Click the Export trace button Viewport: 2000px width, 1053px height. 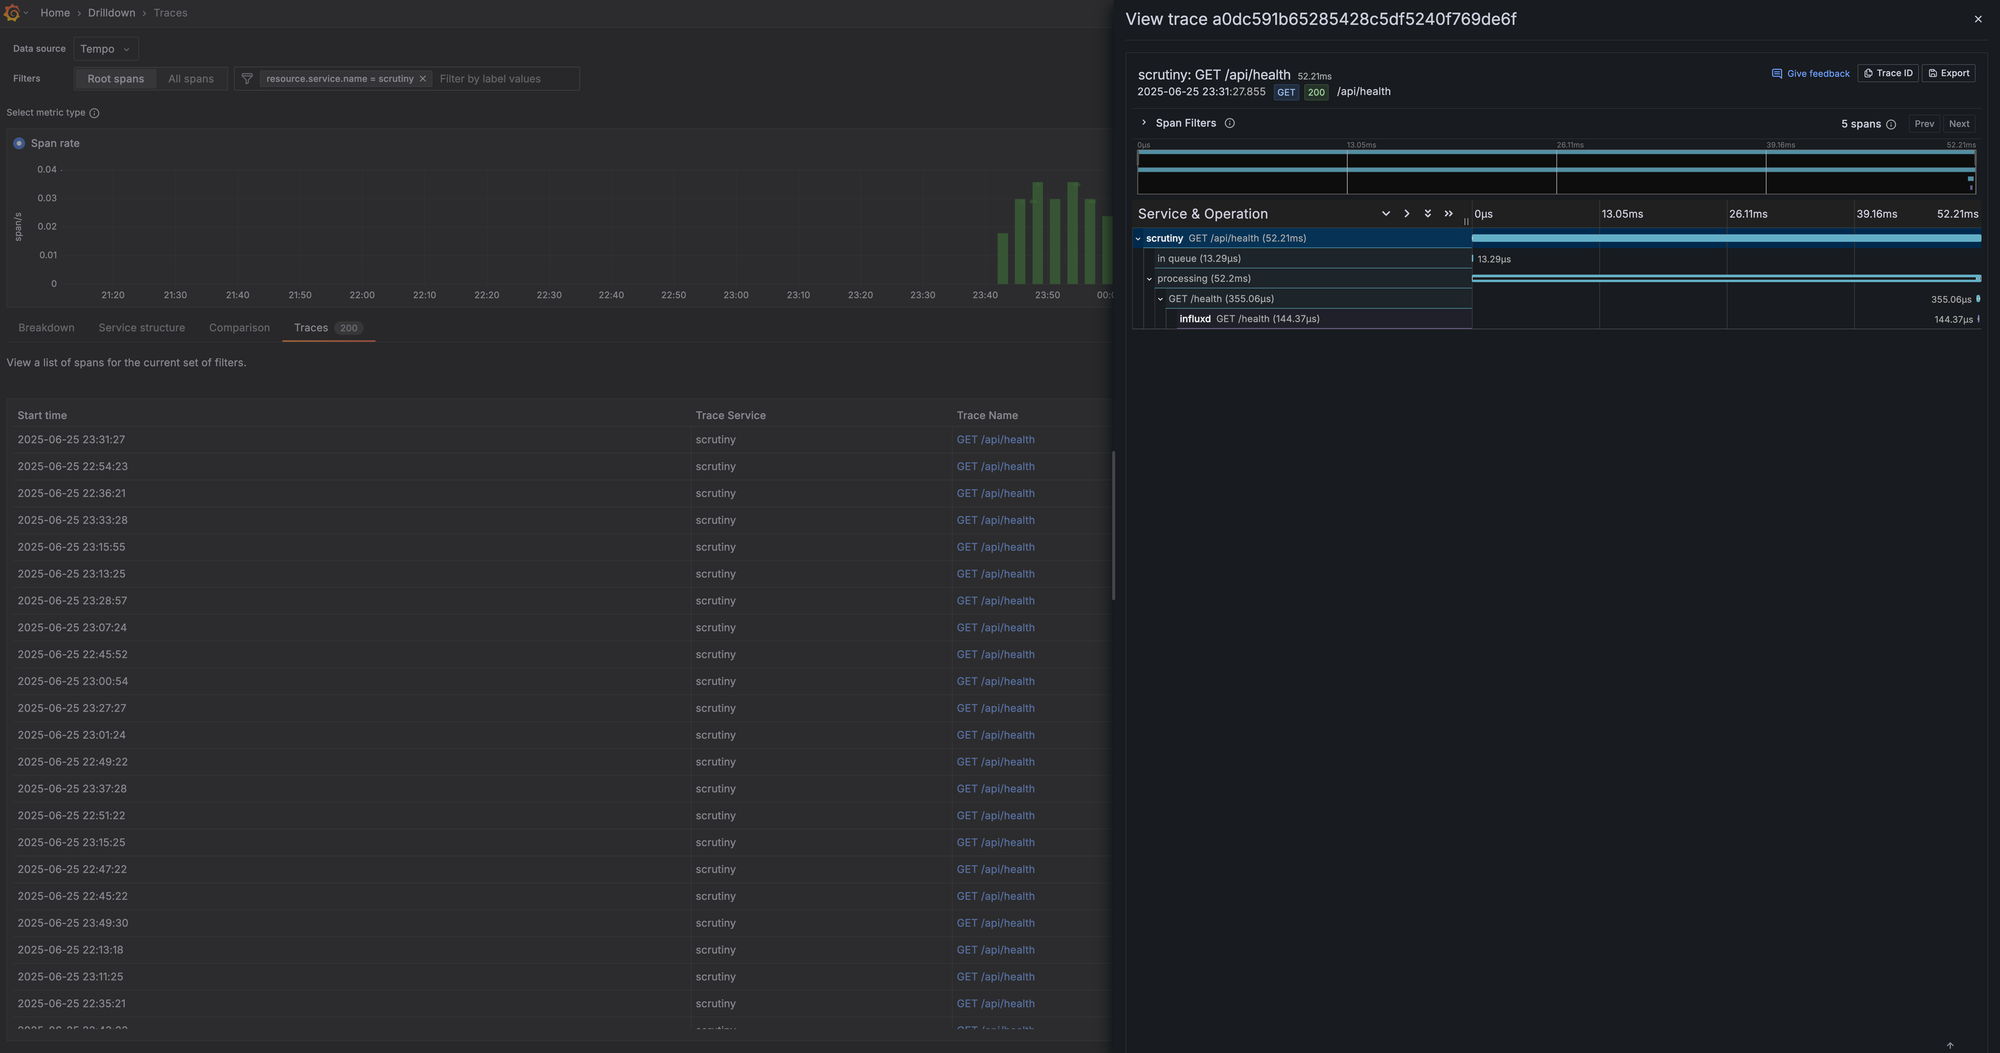pyautogui.click(x=1949, y=74)
